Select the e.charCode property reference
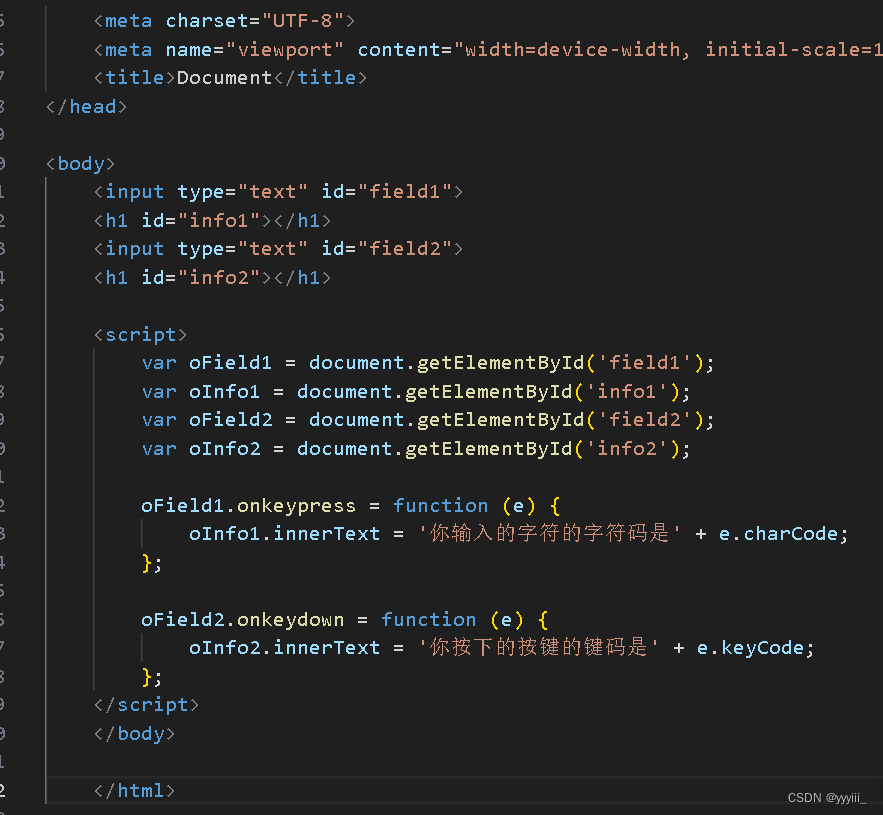883x815 pixels. [779, 533]
